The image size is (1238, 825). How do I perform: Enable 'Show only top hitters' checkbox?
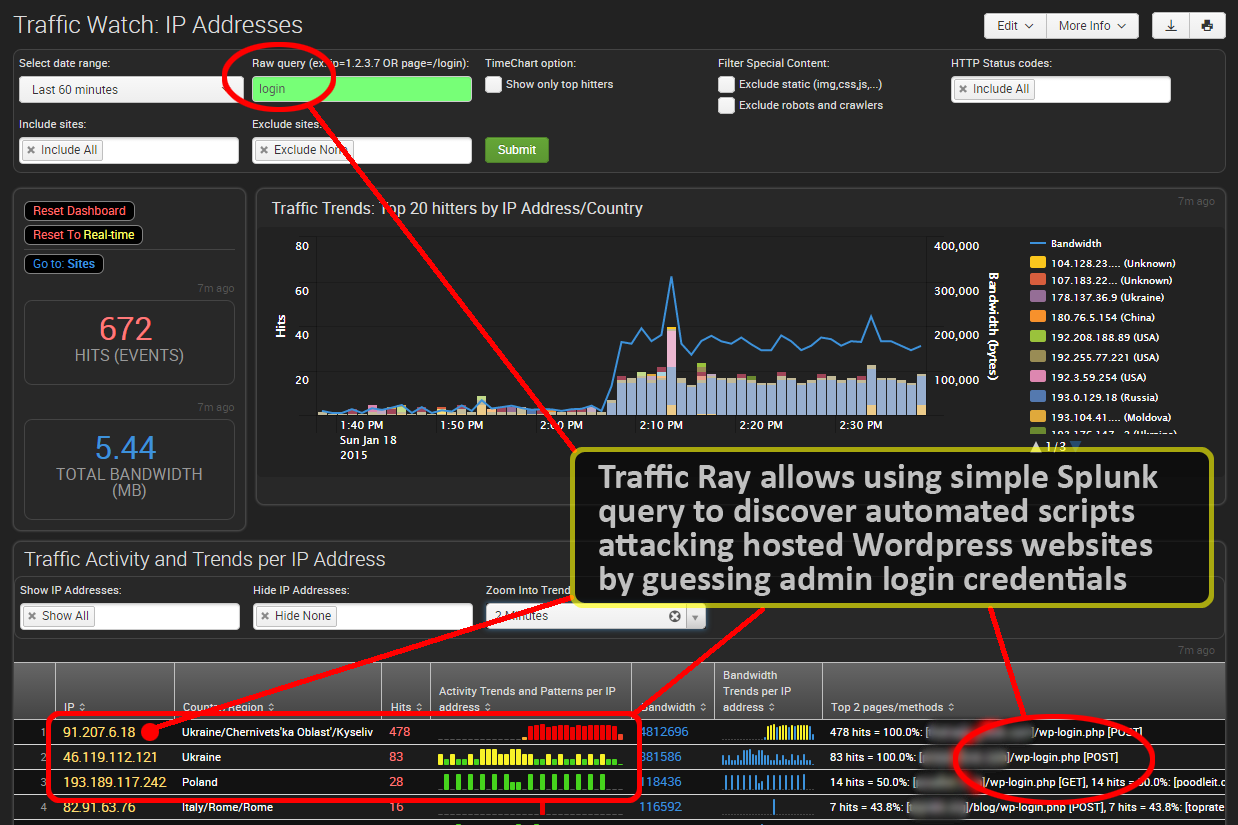[493, 85]
